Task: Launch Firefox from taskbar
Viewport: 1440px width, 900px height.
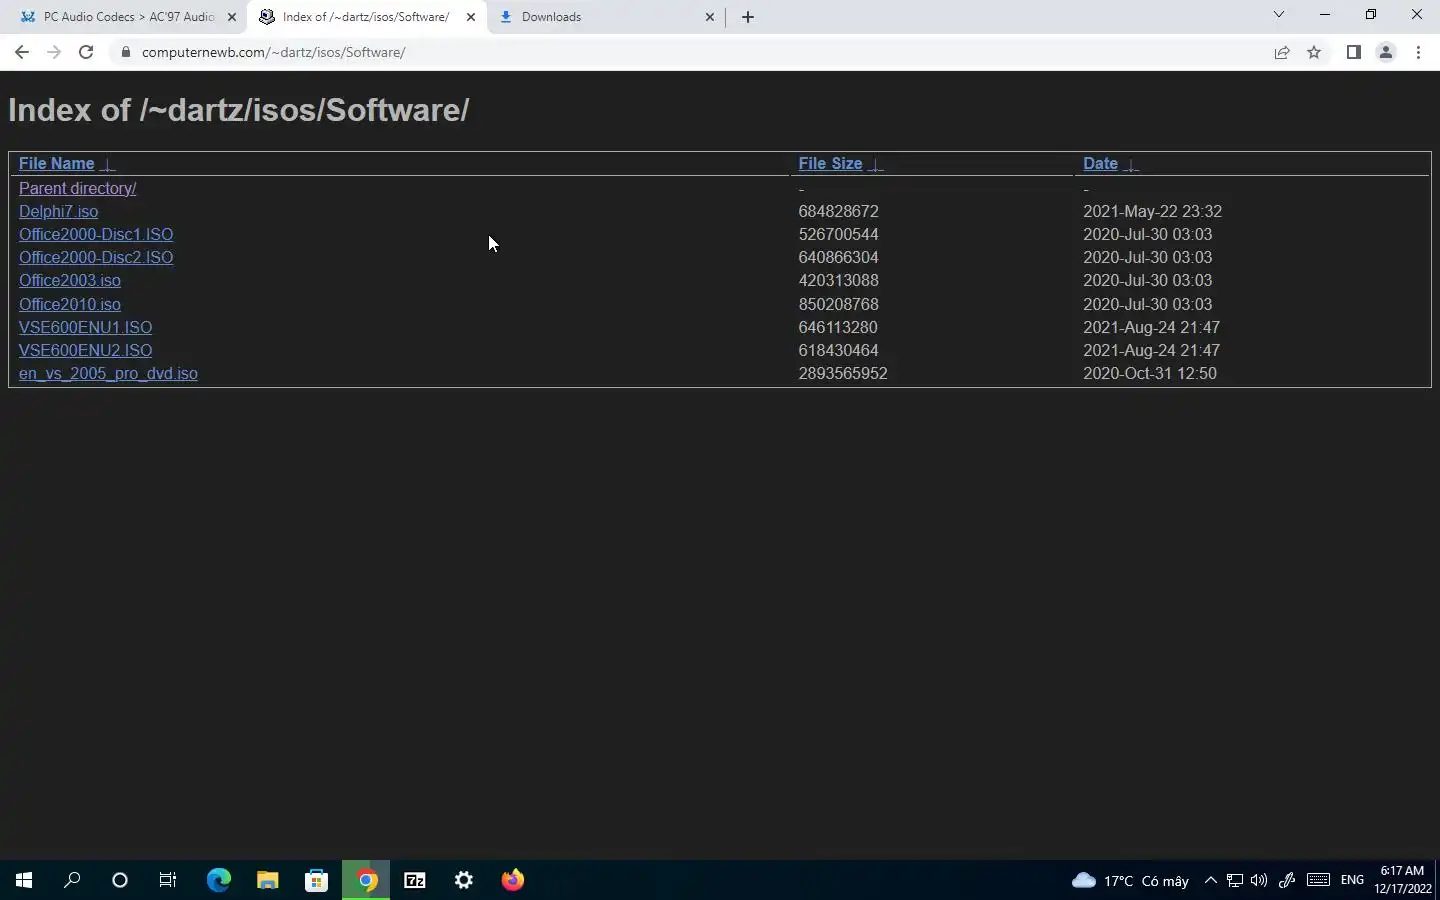Action: point(512,880)
